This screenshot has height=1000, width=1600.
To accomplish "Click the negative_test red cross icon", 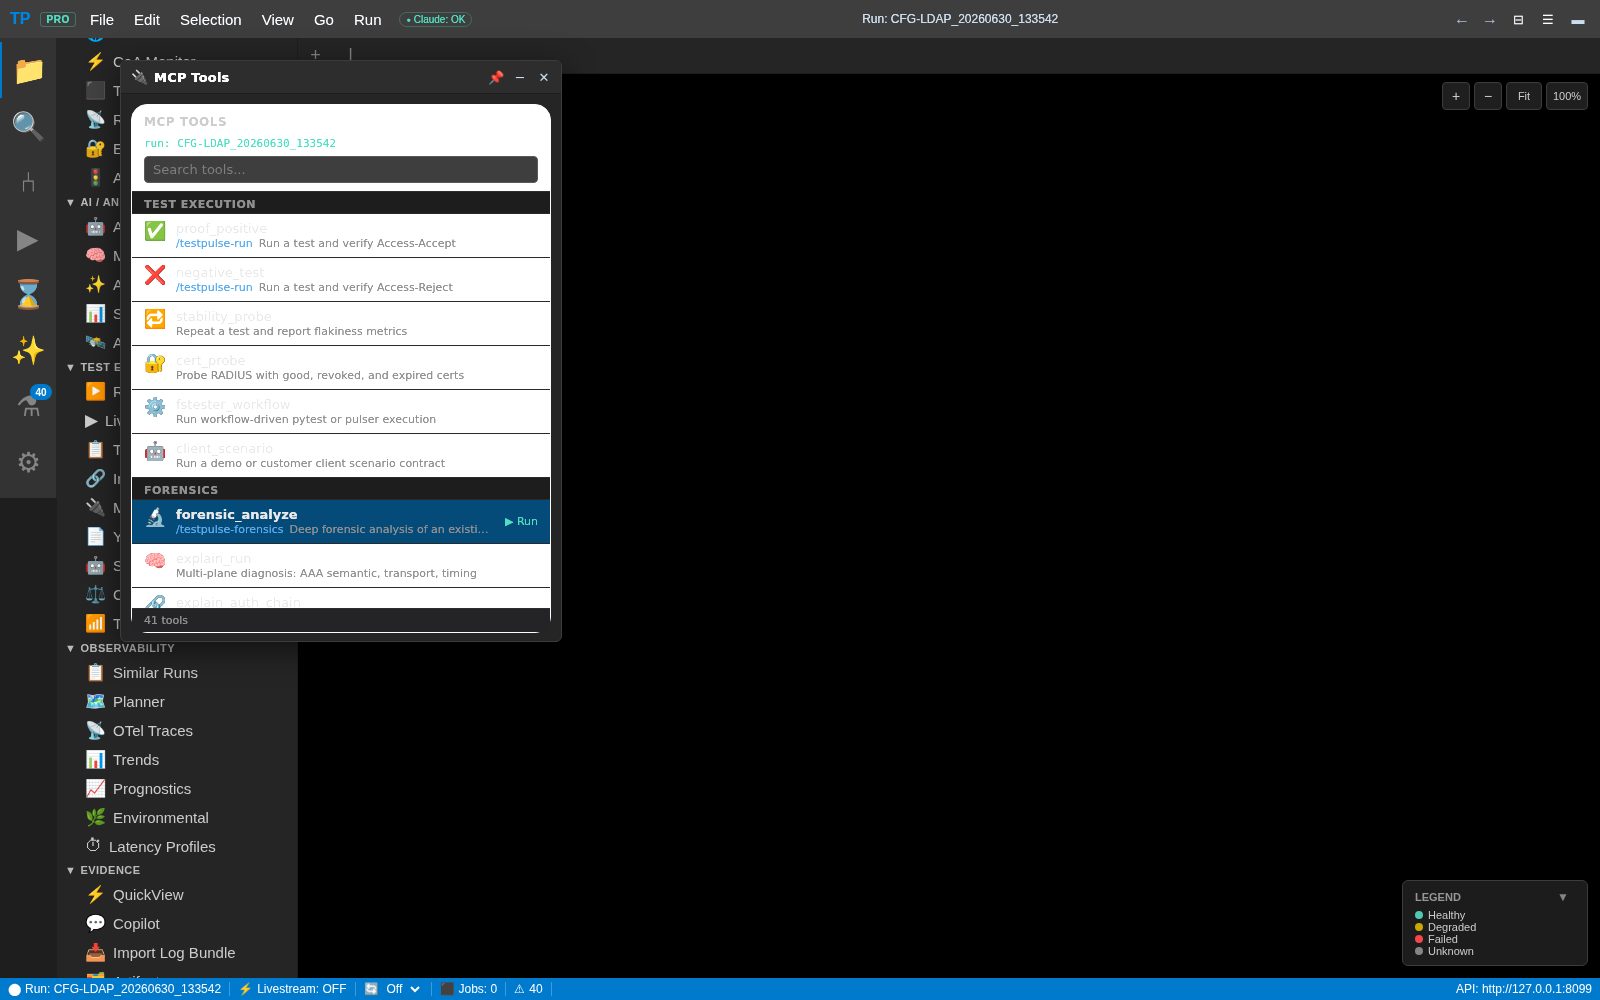I will click(155, 275).
